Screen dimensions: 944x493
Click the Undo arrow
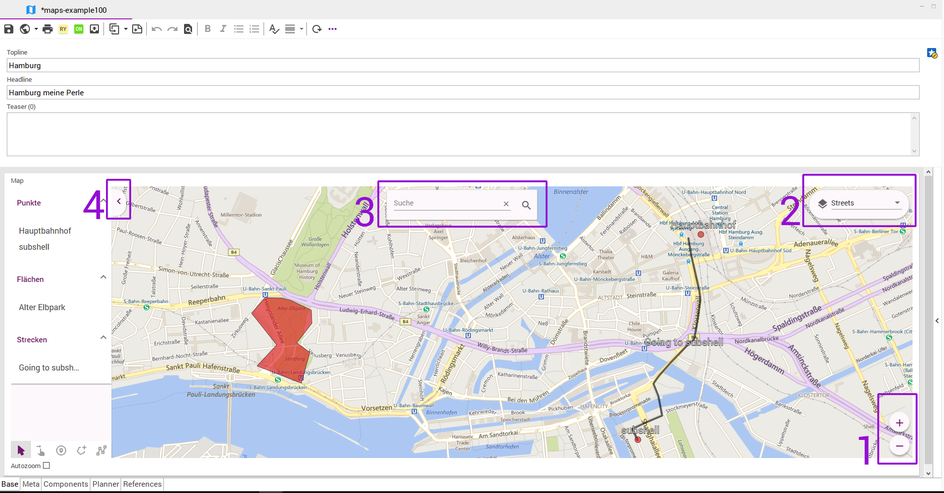point(157,29)
